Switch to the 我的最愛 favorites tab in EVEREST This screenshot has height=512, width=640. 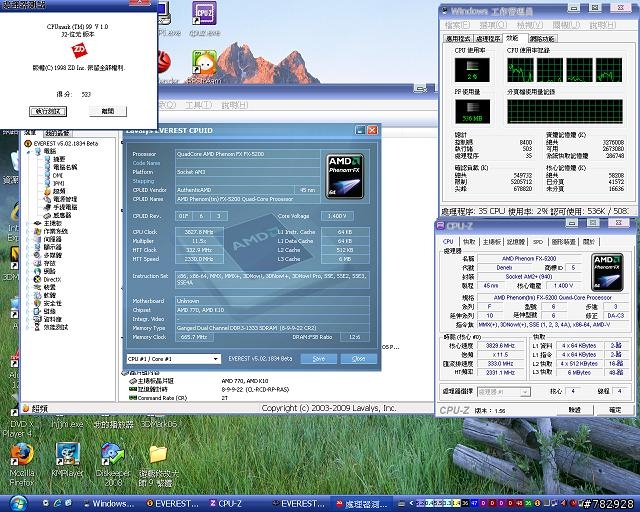(57, 133)
